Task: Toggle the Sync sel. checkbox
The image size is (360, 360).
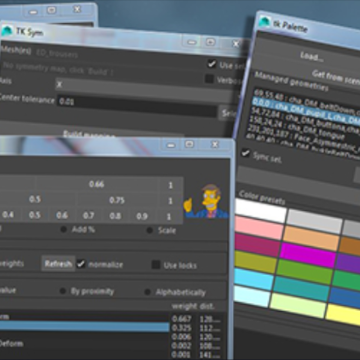Action: click(246, 153)
